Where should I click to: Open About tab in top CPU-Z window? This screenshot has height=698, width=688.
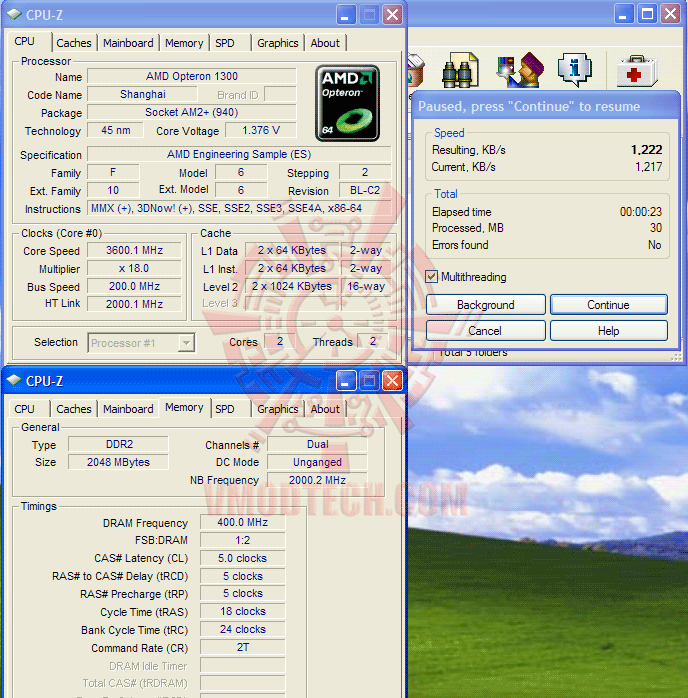(x=325, y=43)
